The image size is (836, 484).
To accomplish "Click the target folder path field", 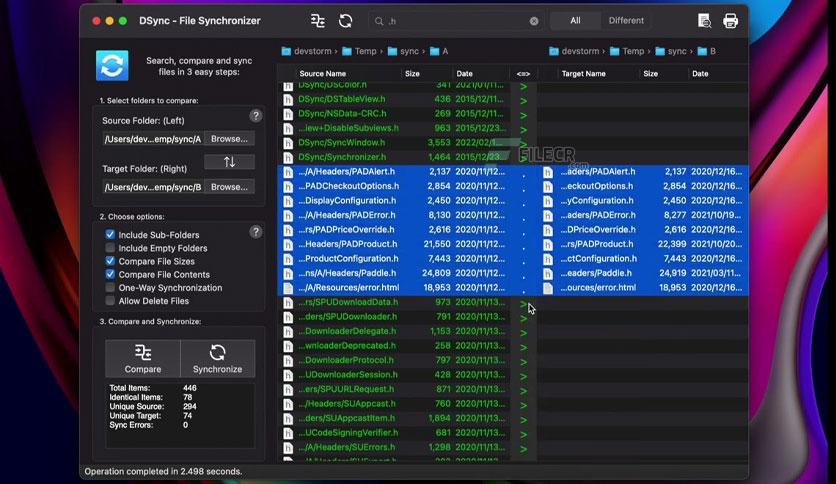I will coord(153,187).
